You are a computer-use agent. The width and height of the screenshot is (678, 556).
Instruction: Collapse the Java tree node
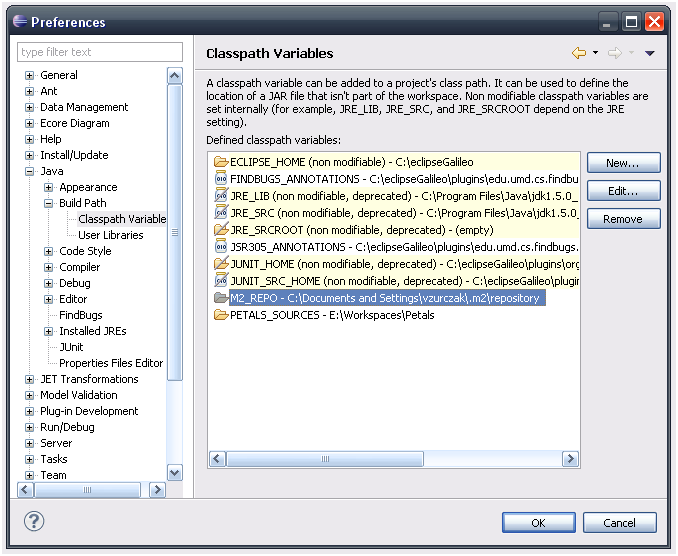coord(30,171)
